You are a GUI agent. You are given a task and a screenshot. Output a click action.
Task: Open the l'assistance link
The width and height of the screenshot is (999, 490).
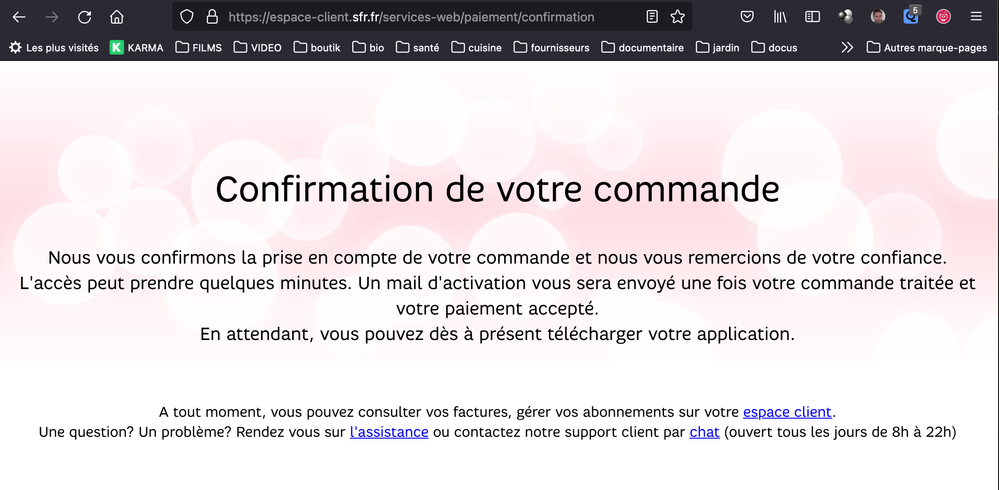click(389, 432)
